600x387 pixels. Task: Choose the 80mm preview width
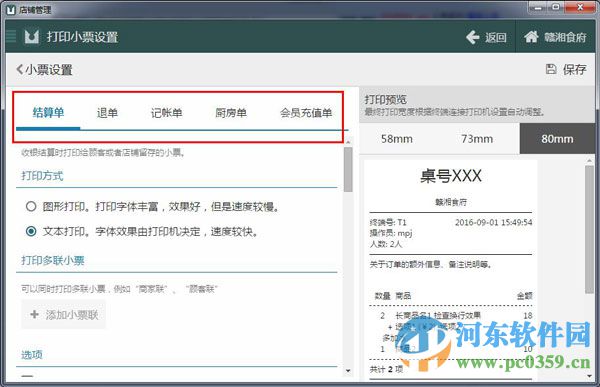(557, 139)
